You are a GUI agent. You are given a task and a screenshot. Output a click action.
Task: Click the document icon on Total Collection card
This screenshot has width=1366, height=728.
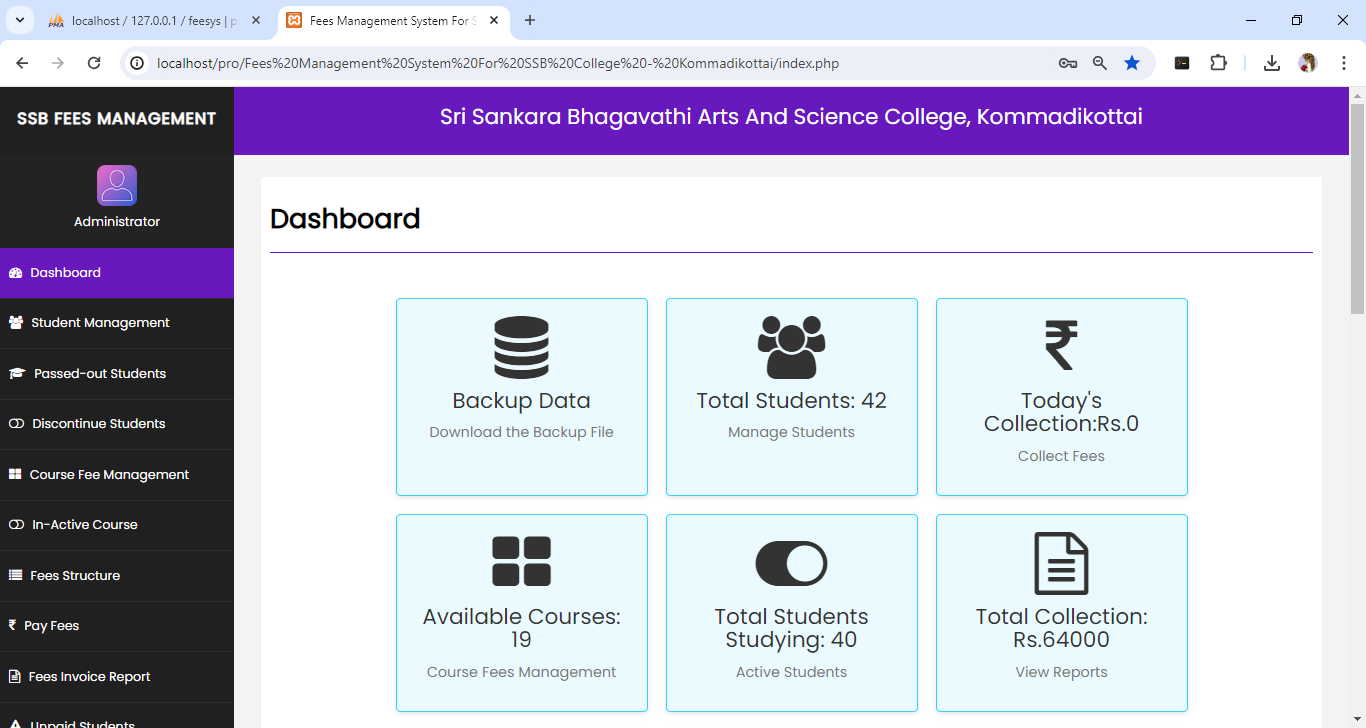point(1061,563)
